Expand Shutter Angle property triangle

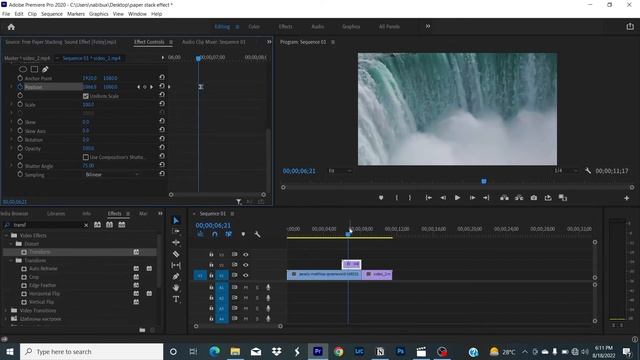tap(11, 165)
